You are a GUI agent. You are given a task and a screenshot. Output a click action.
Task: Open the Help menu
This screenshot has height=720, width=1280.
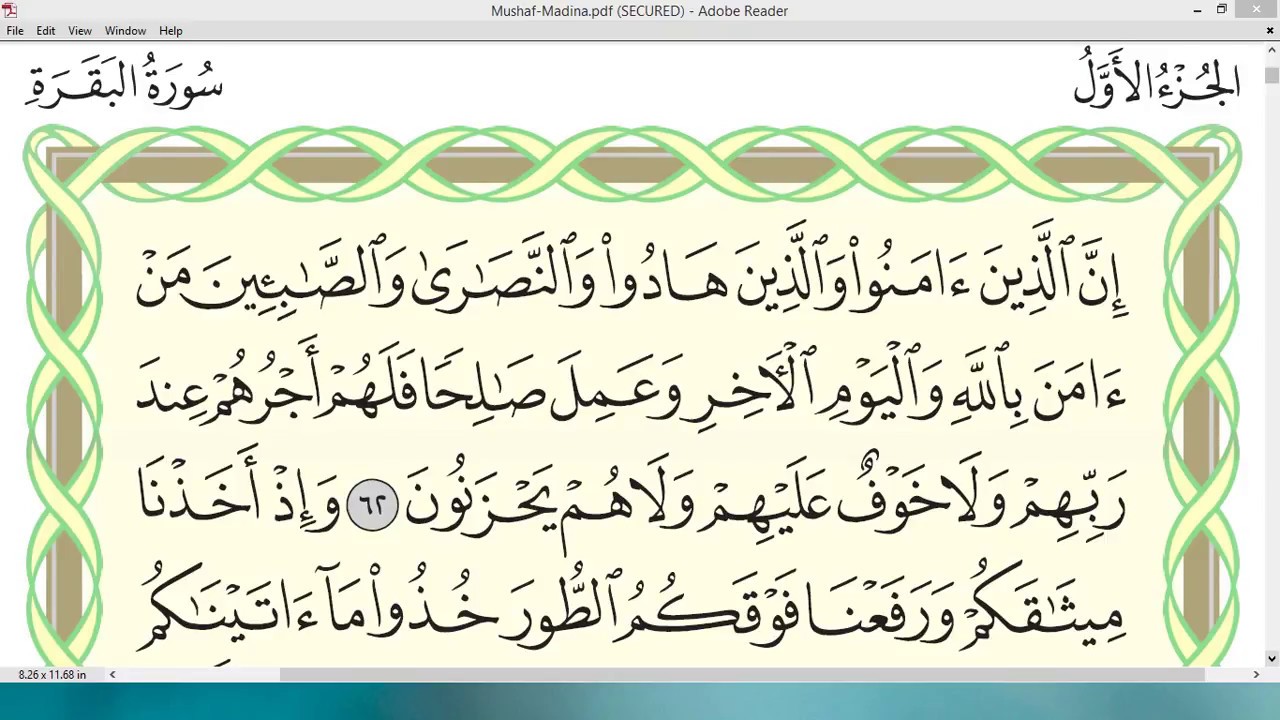[171, 31]
